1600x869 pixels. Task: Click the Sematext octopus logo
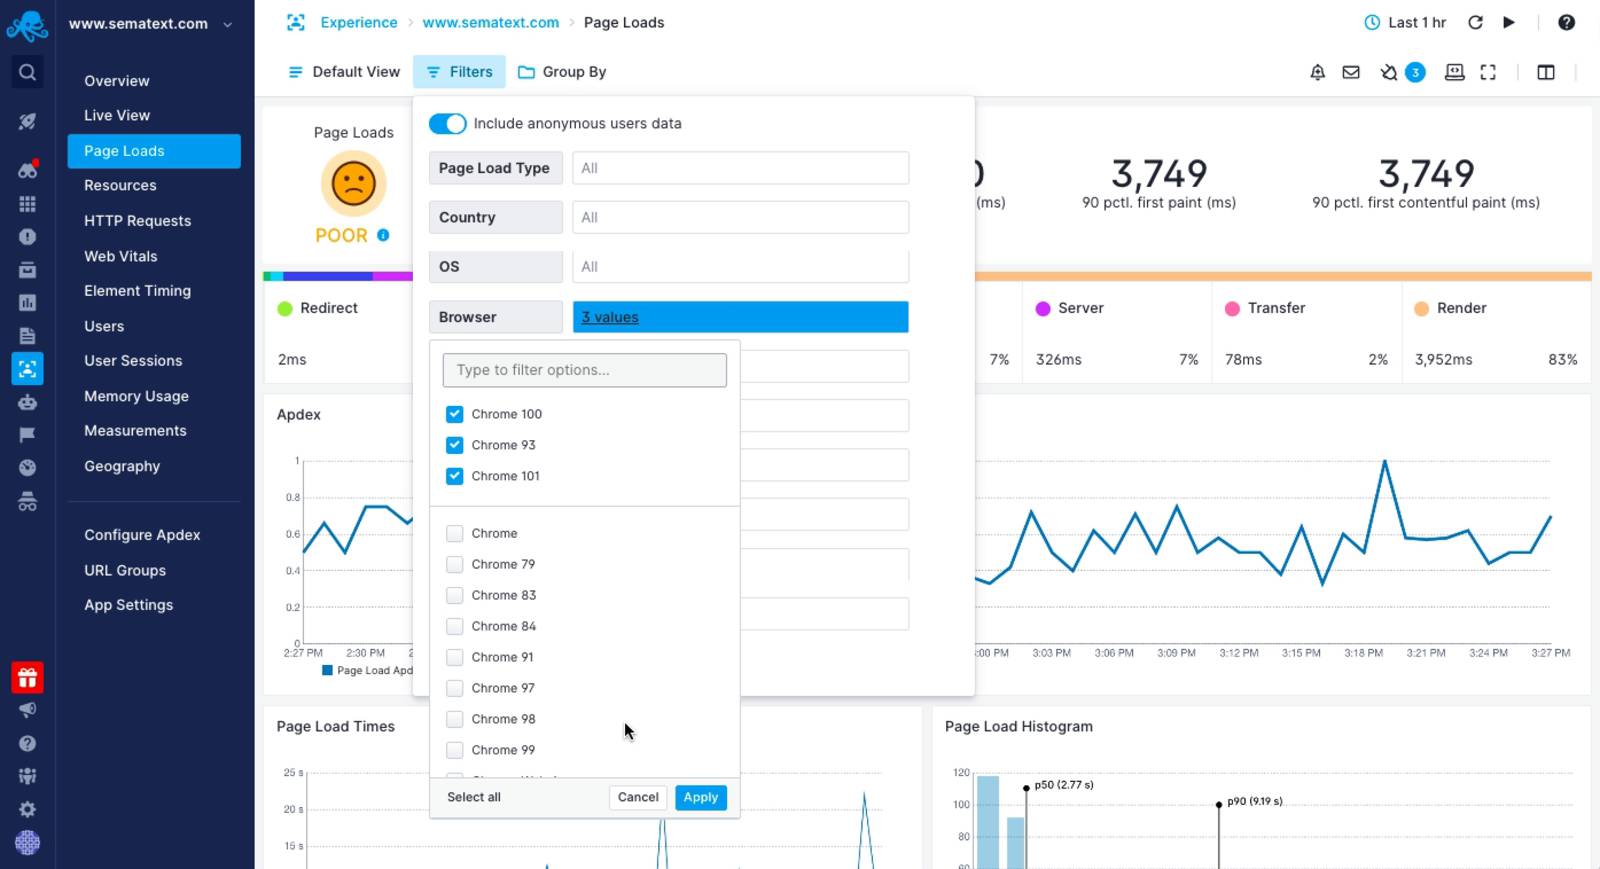(27, 26)
